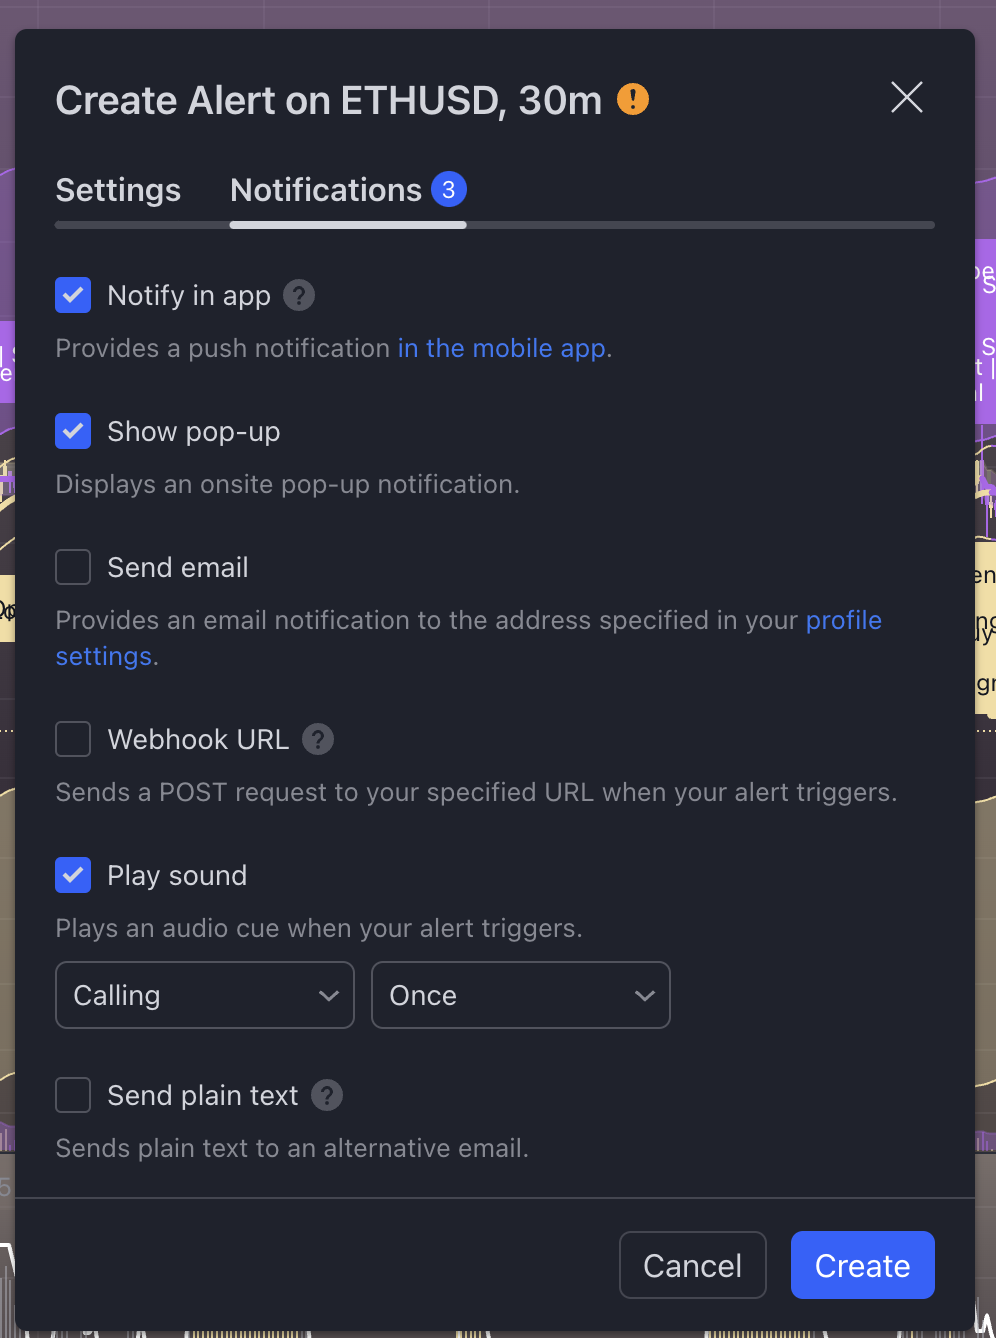Close the Create Alert dialog with X
This screenshot has width=996, height=1338.
coord(906,98)
